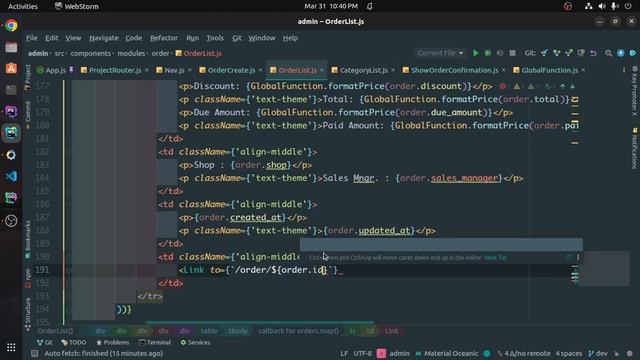Click Activities in the top bar

[23, 6]
